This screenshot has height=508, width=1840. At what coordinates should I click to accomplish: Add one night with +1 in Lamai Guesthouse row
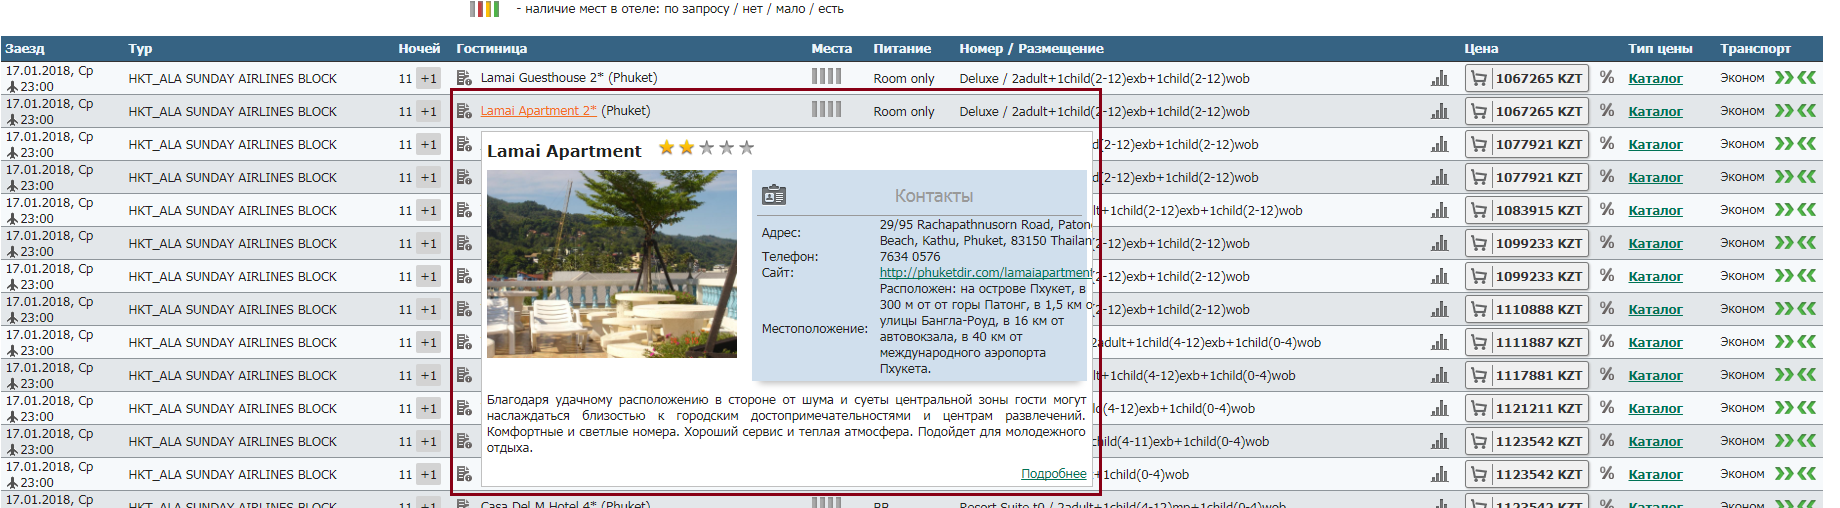click(x=429, y=78)
